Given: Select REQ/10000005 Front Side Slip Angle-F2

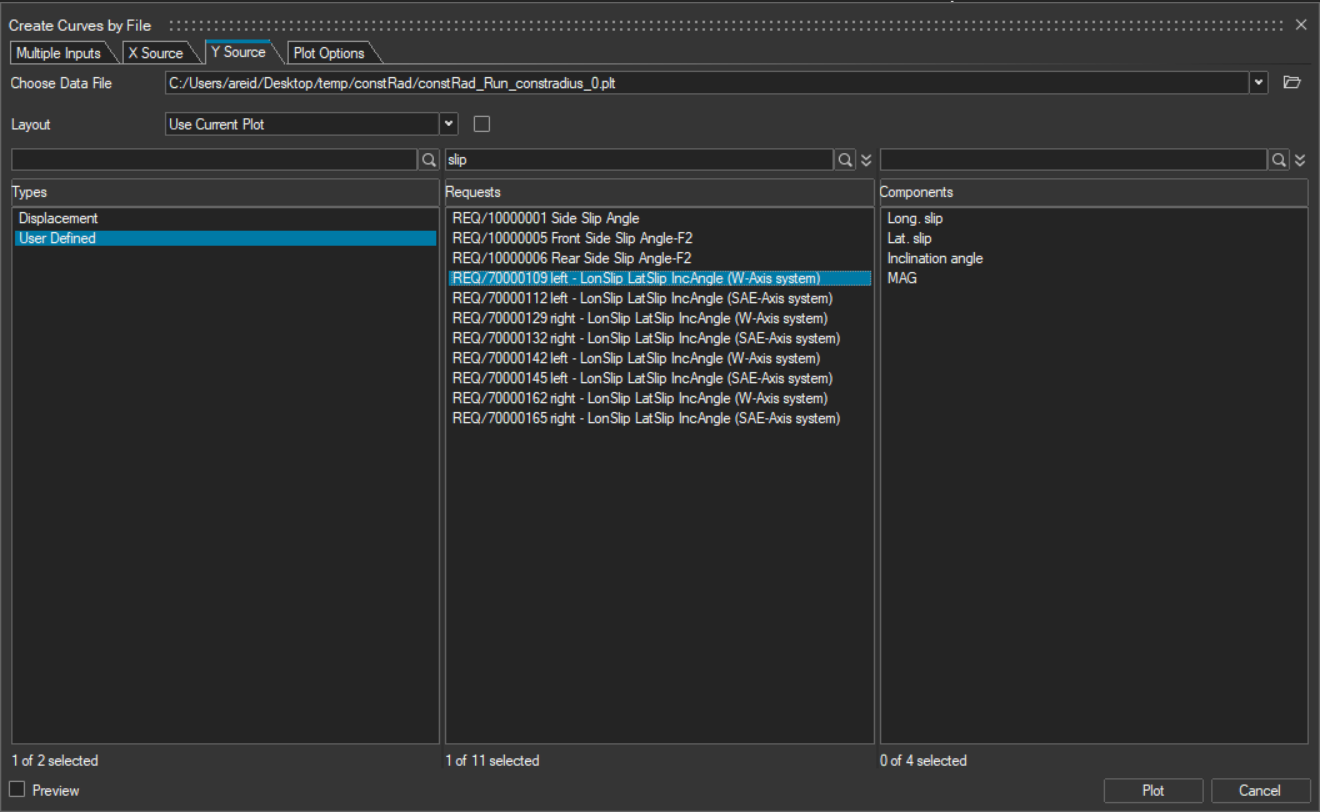Looking at the screenshot, I should click(x=660, y=238).
